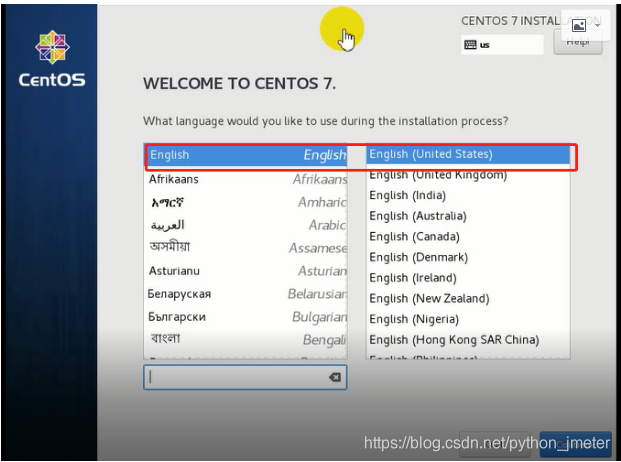
Task: Select Asturianu in the language list
Action: click(x=246, y=271)
